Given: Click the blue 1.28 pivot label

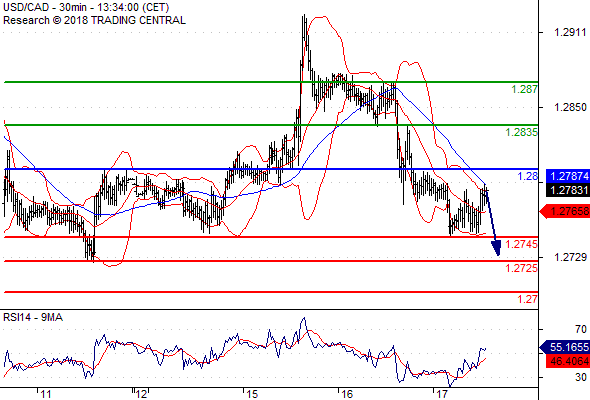Looking at the screenshot, I should point(527,176).
